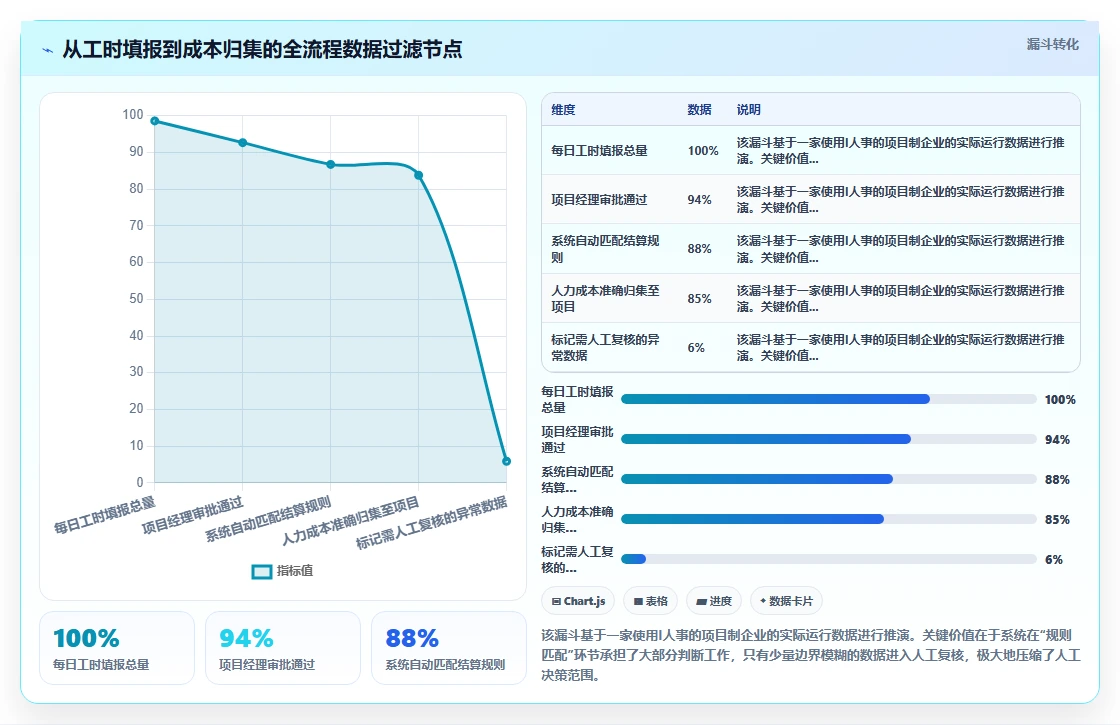Click the 项目经理审批通过 progress label
Image resolution: width=1120 pixels, height=725 pixels.
pyautogui.click(x=577, y=439)
